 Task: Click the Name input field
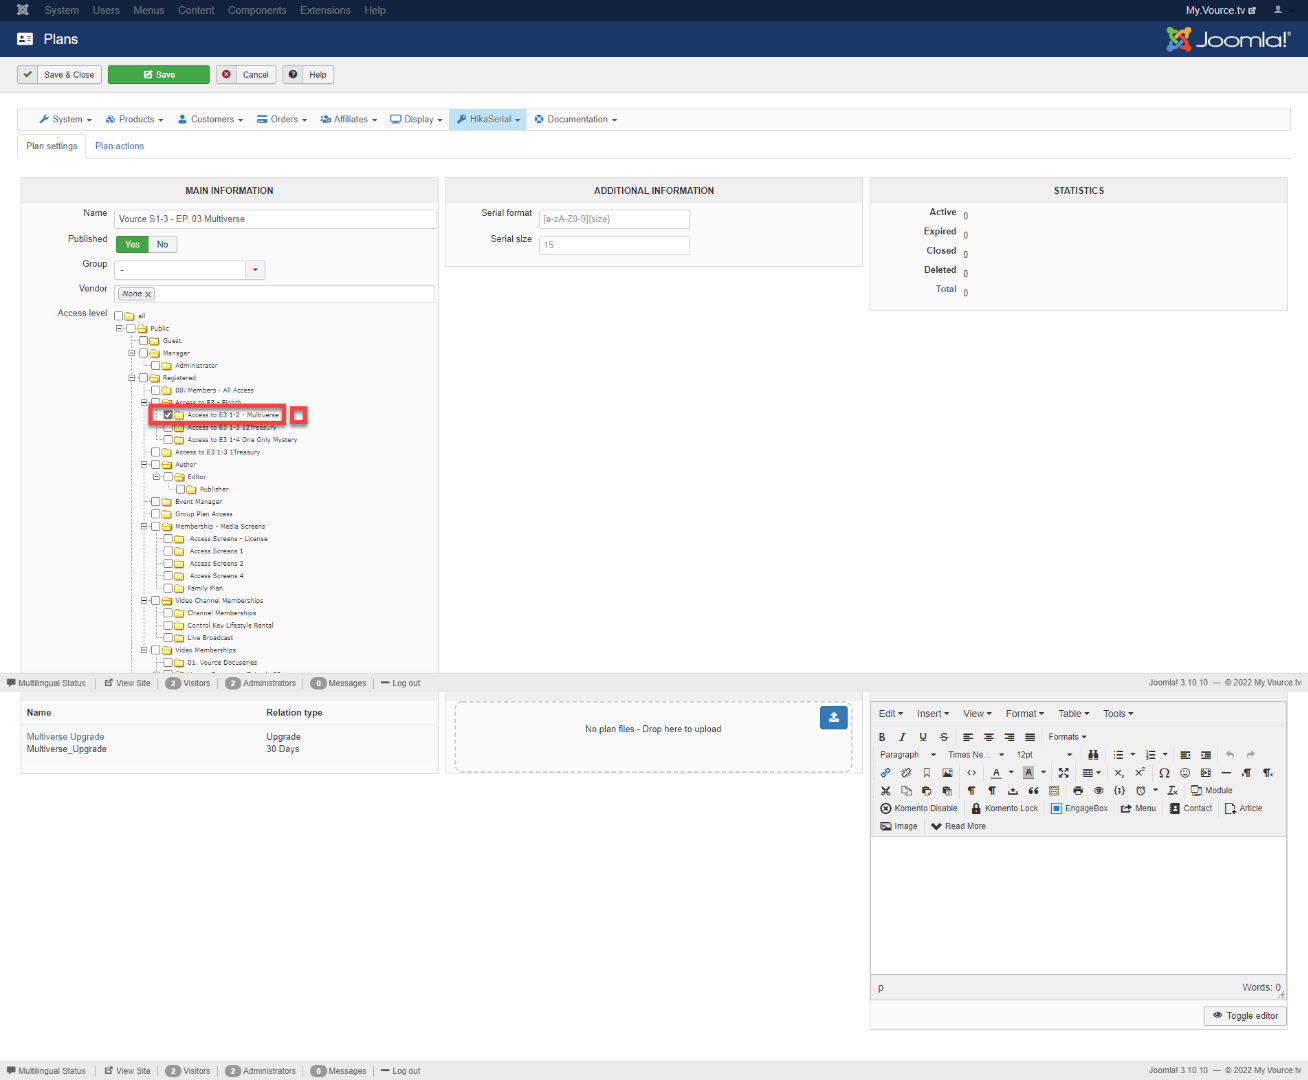(x=275, y=219)
